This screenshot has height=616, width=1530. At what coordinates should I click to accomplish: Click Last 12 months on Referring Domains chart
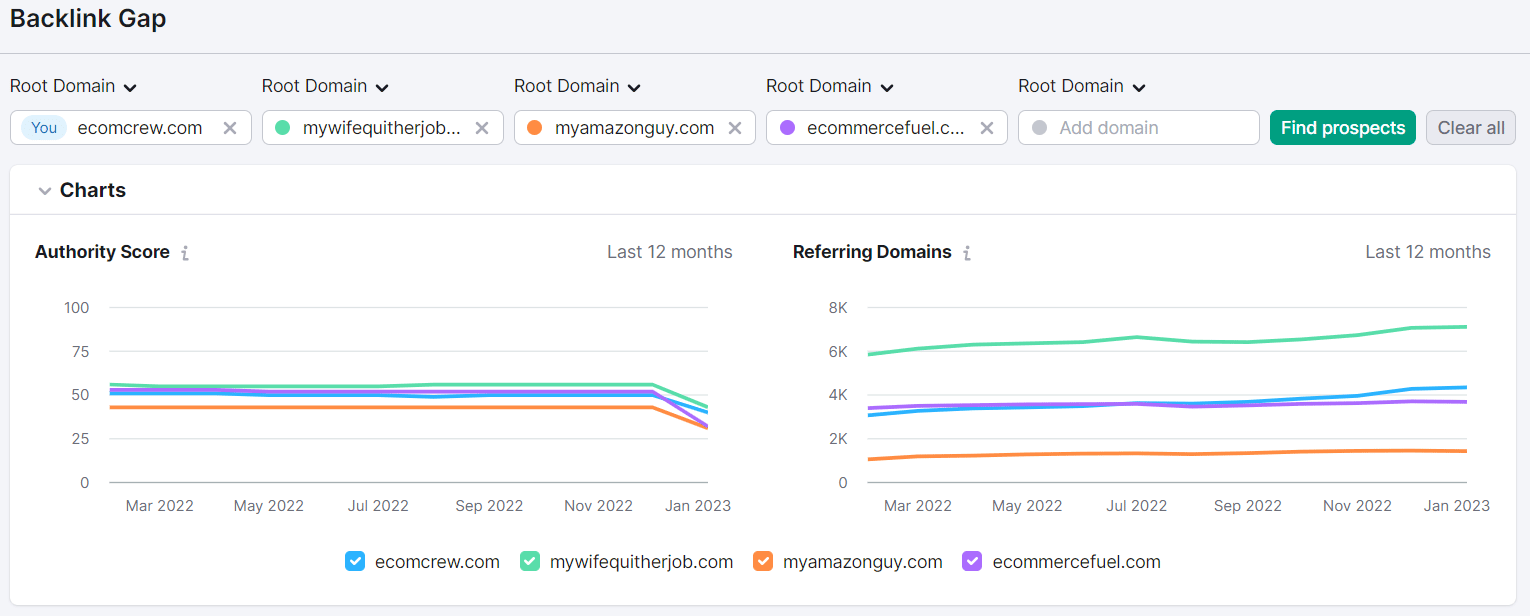click(x=1428, y=252)
